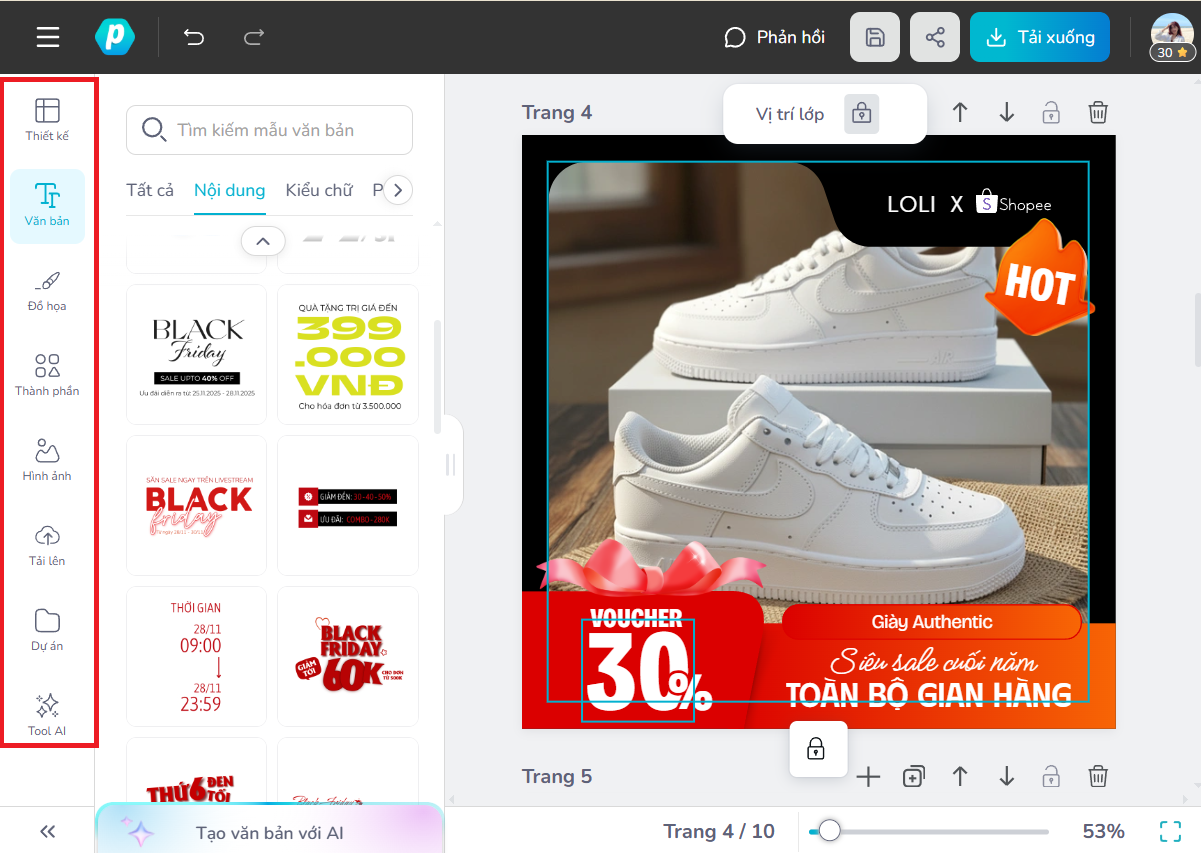Click Tạo văn bản với AI button
1201x853 pixels.
click(x=269, y=832)
